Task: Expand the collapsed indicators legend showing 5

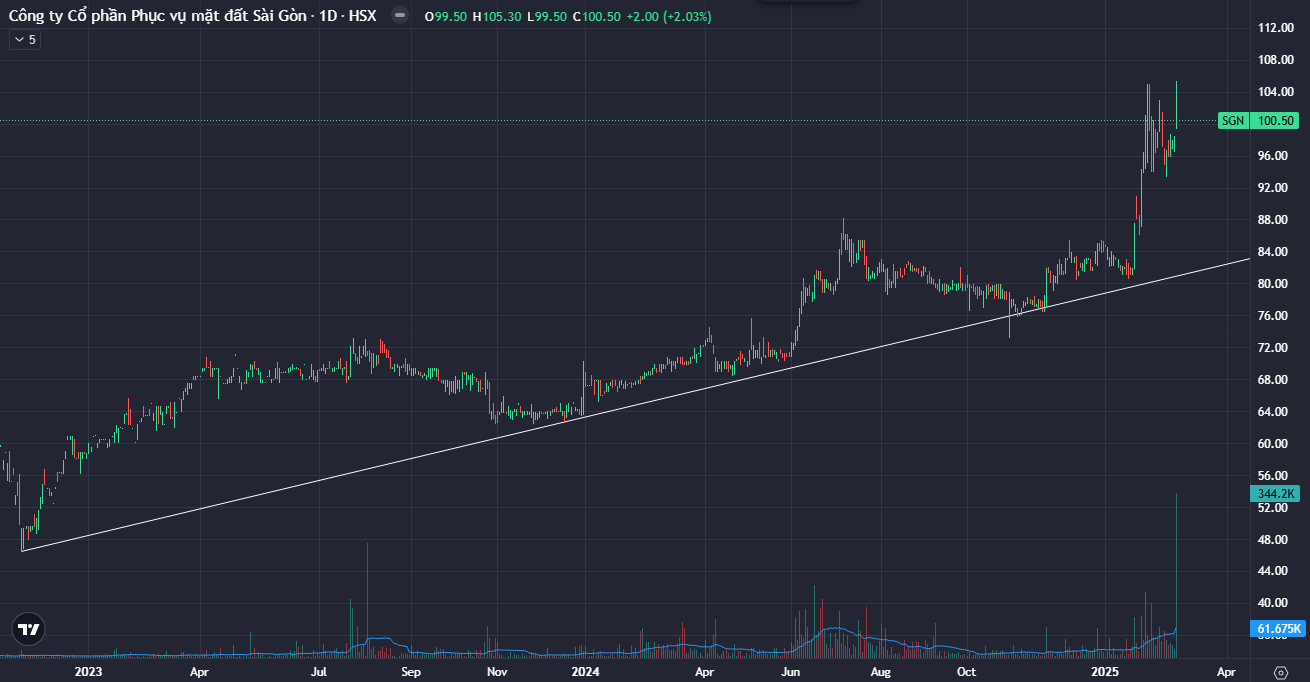Action: coord(24,40)
